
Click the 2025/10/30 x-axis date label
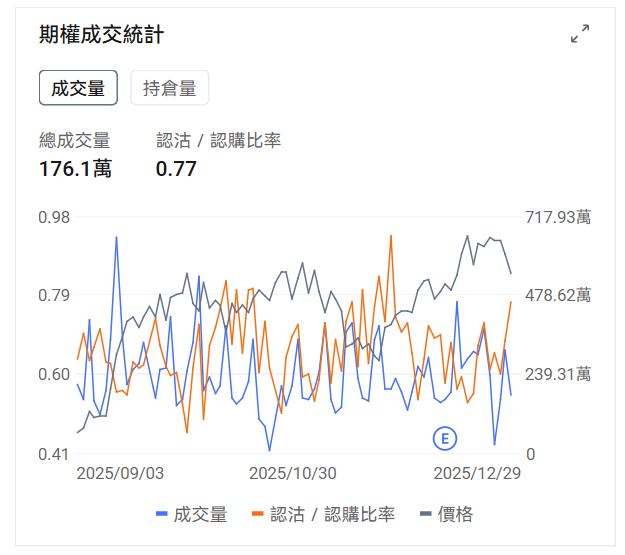[x=292, y=473]
